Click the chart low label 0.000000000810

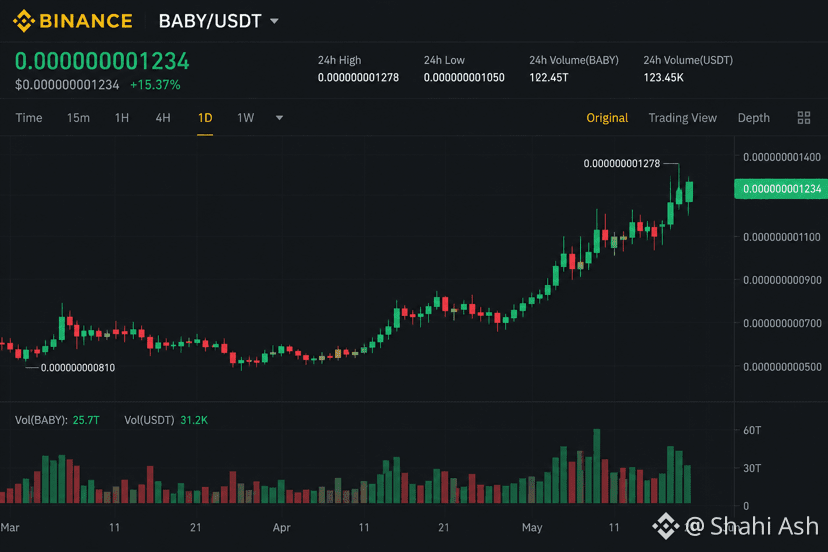click(x=78, y=368)
